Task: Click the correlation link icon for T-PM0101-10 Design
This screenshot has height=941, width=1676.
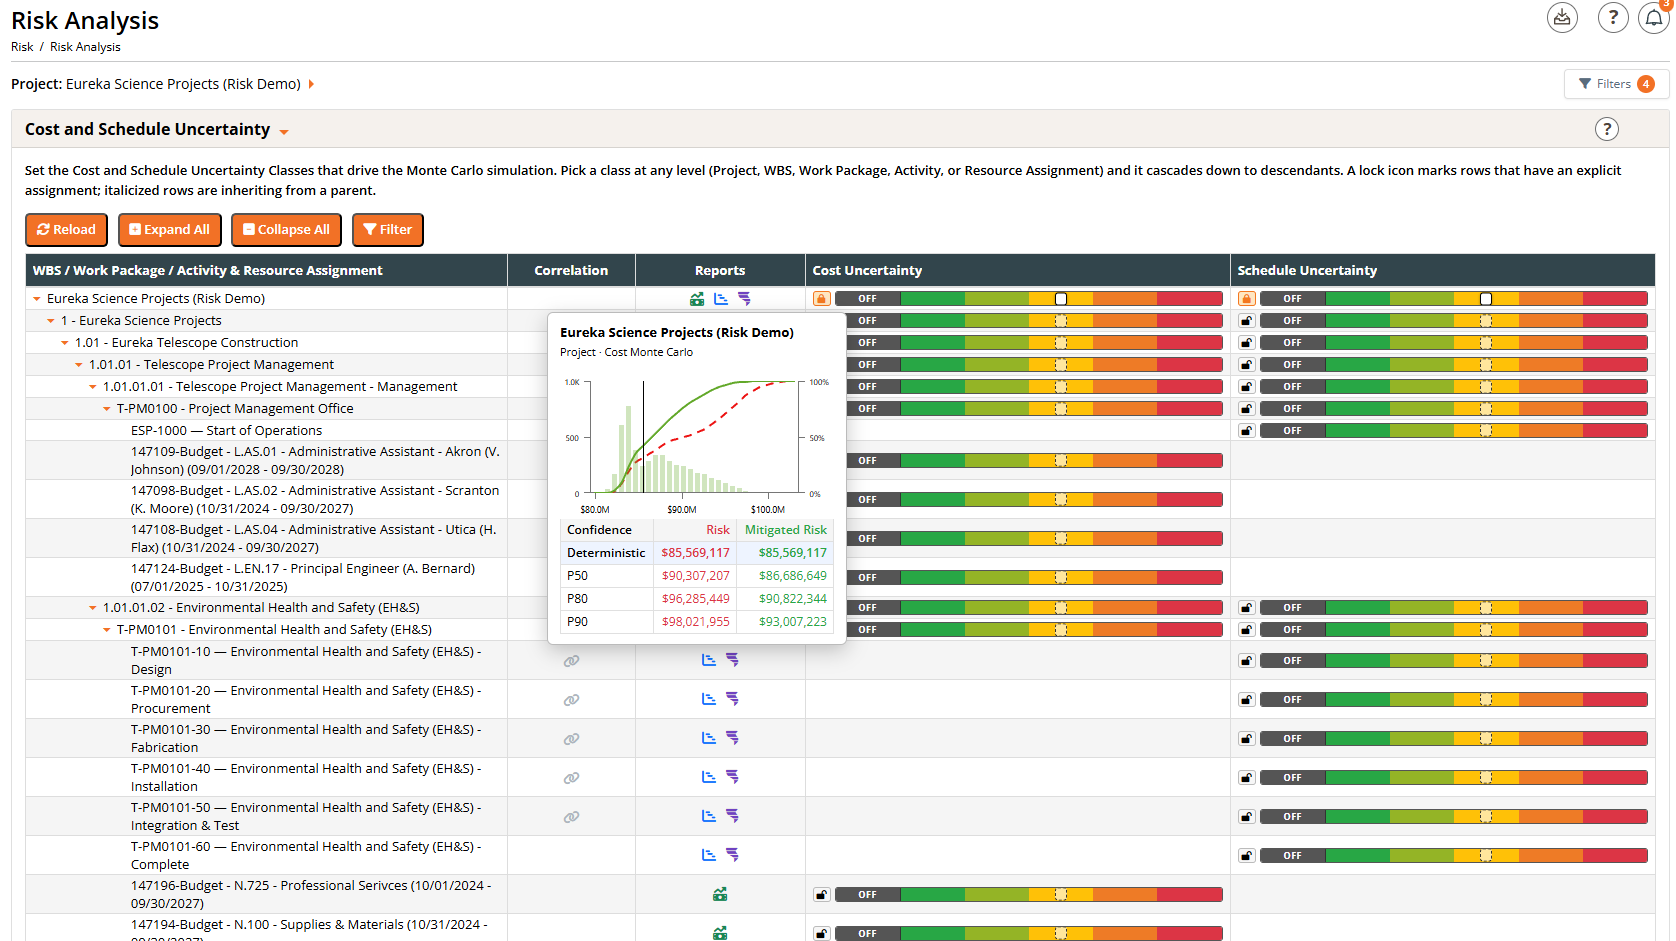Action: coord(571,661)
